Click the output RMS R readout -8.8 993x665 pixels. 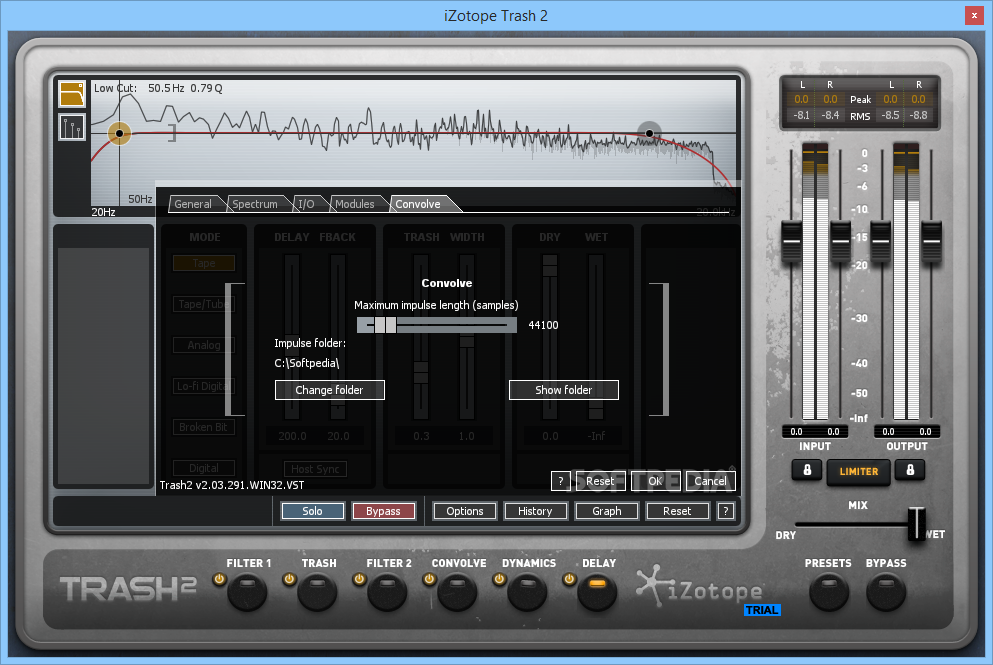tap(918, 115)
